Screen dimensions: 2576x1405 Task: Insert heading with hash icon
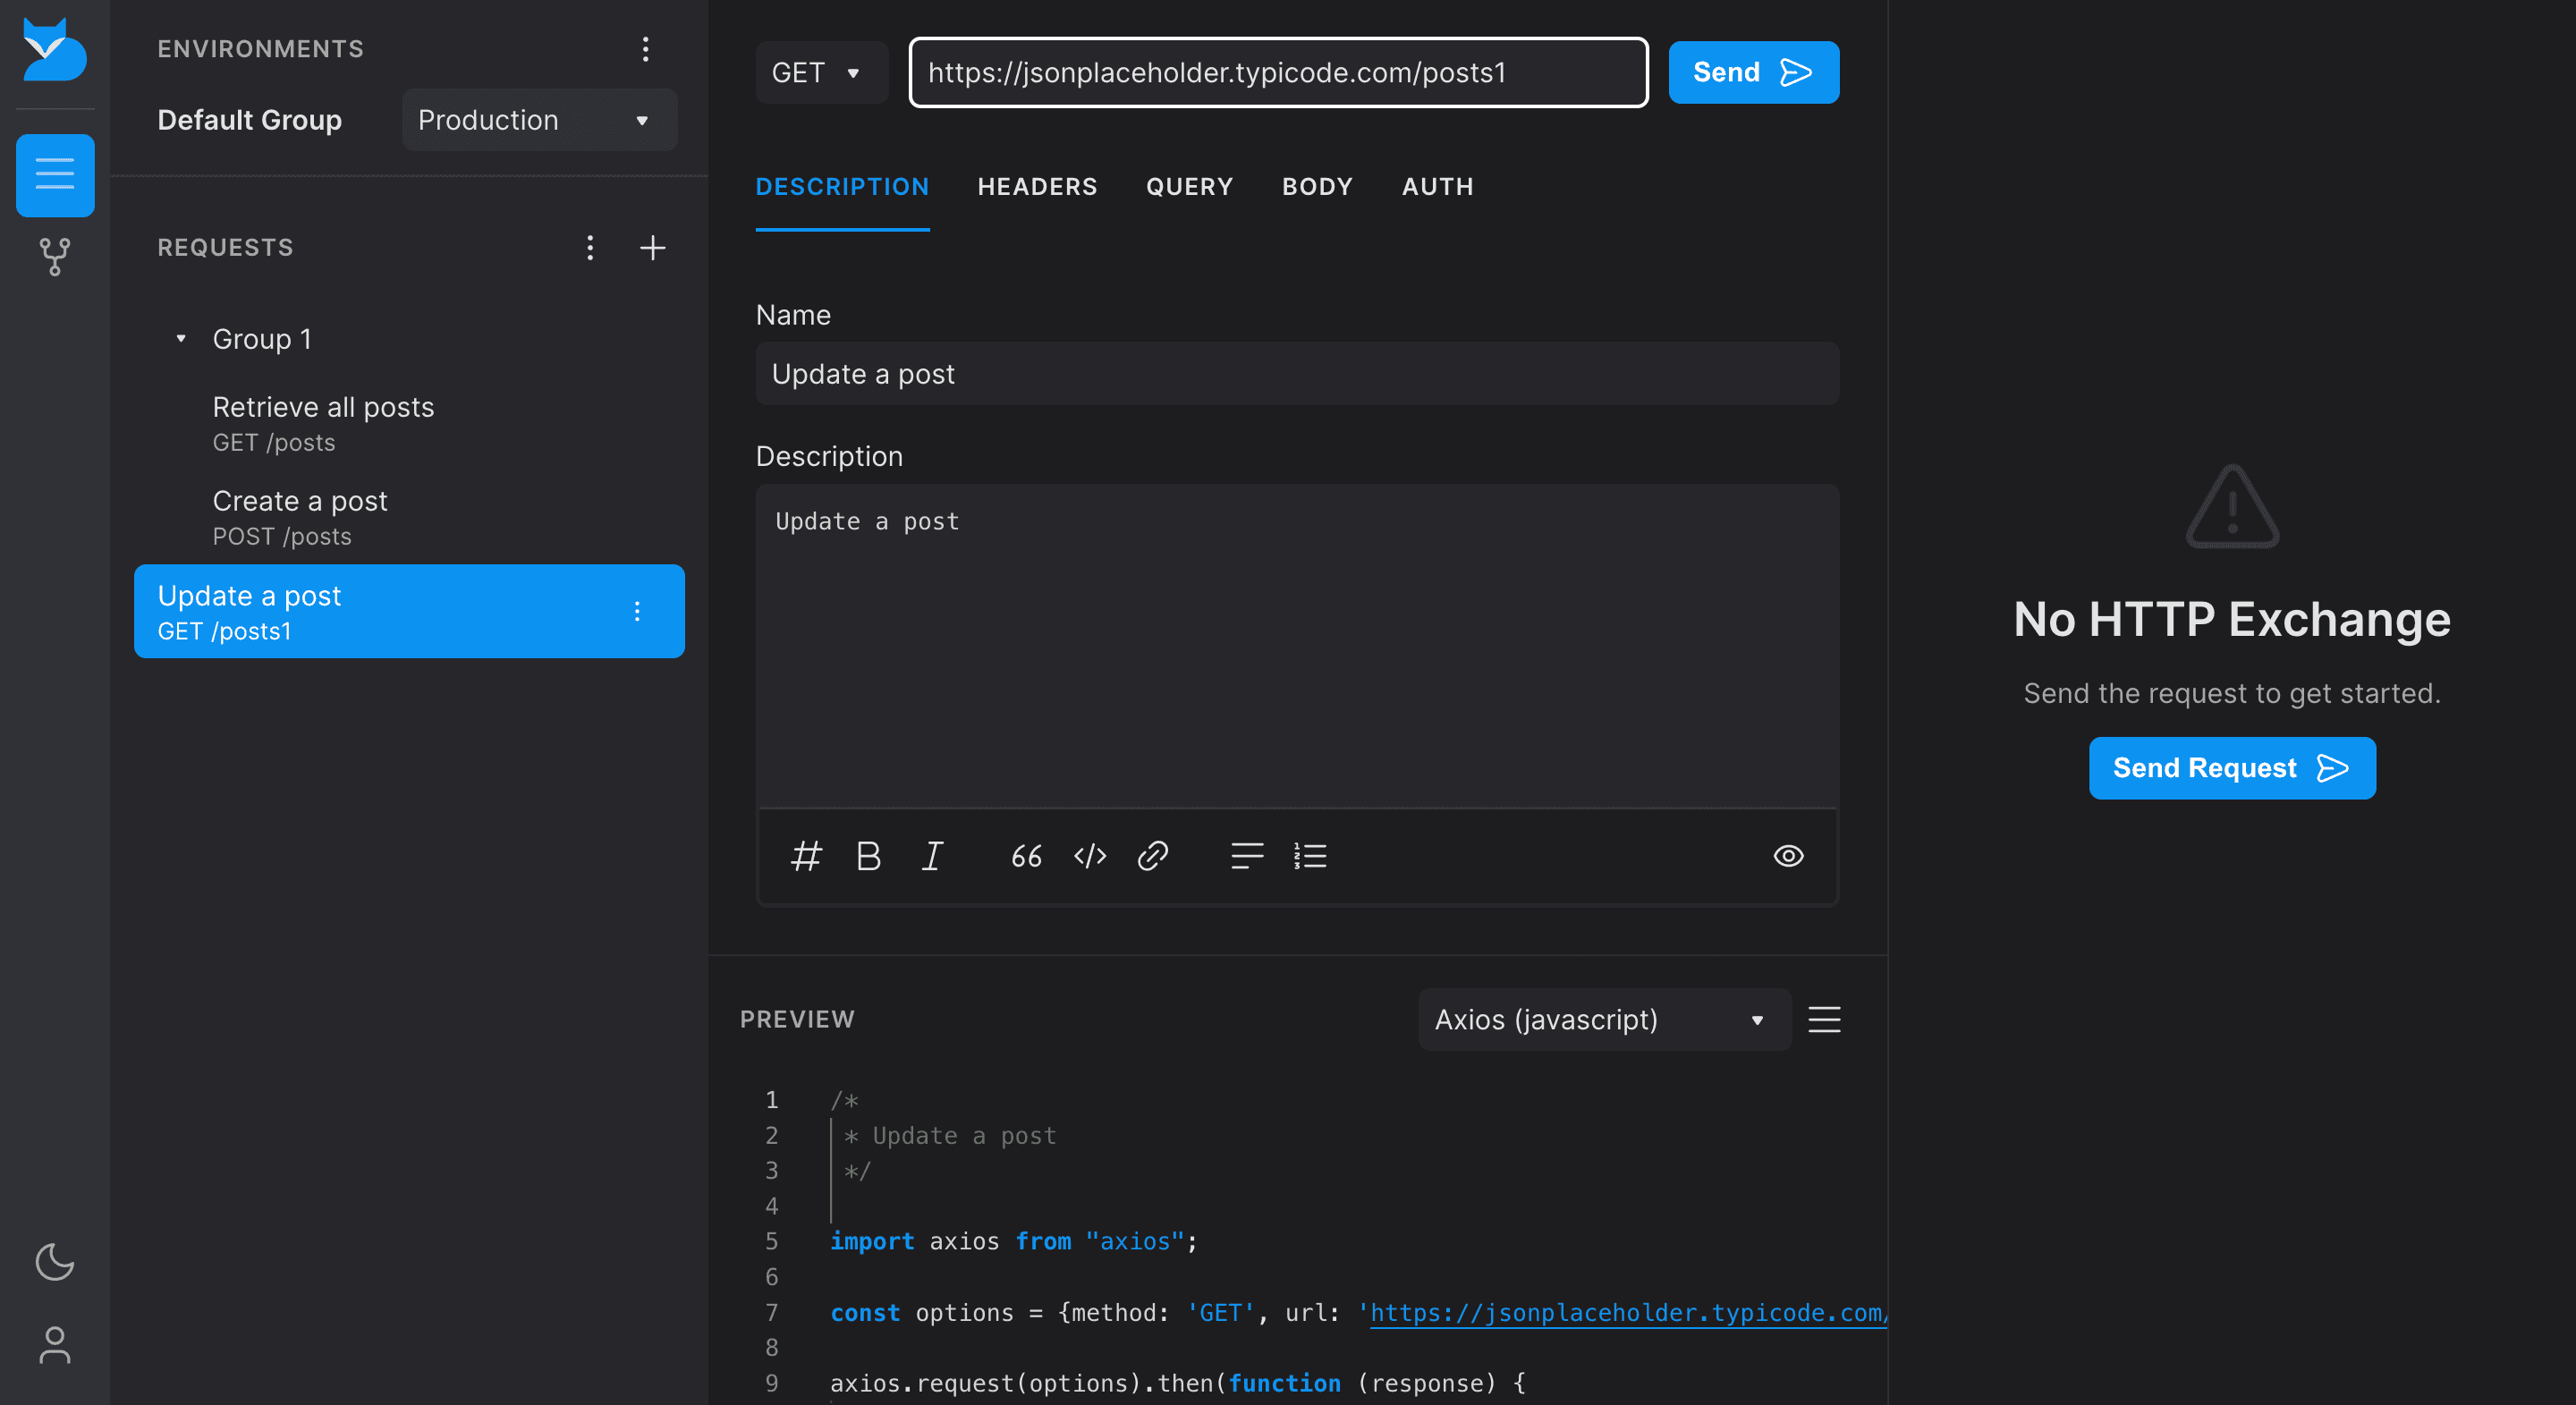pos(806,856)
